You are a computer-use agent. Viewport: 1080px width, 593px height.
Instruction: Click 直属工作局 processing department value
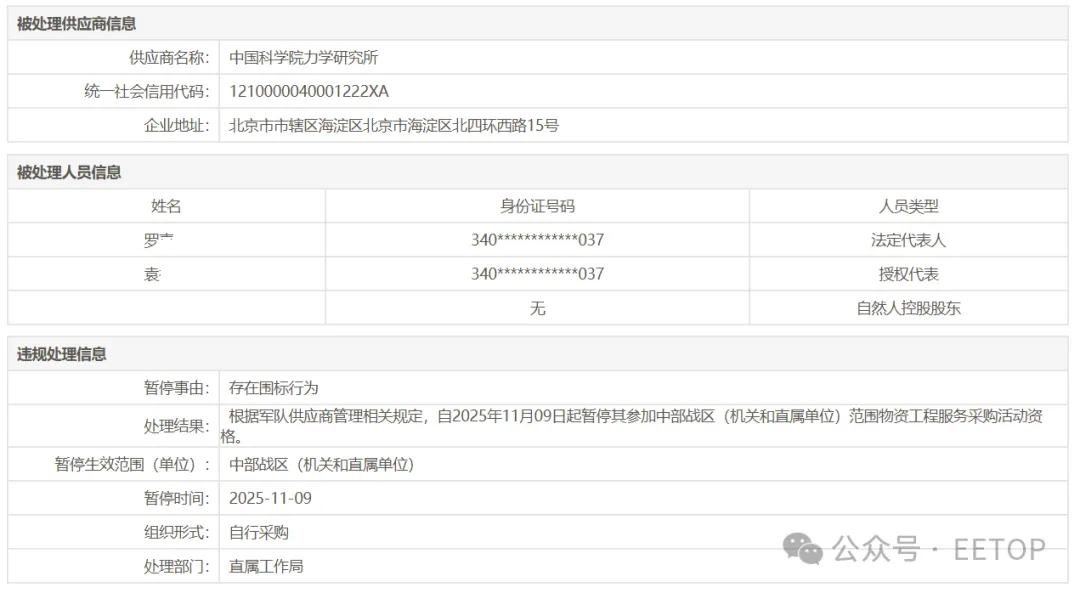[x=266, y=566]
